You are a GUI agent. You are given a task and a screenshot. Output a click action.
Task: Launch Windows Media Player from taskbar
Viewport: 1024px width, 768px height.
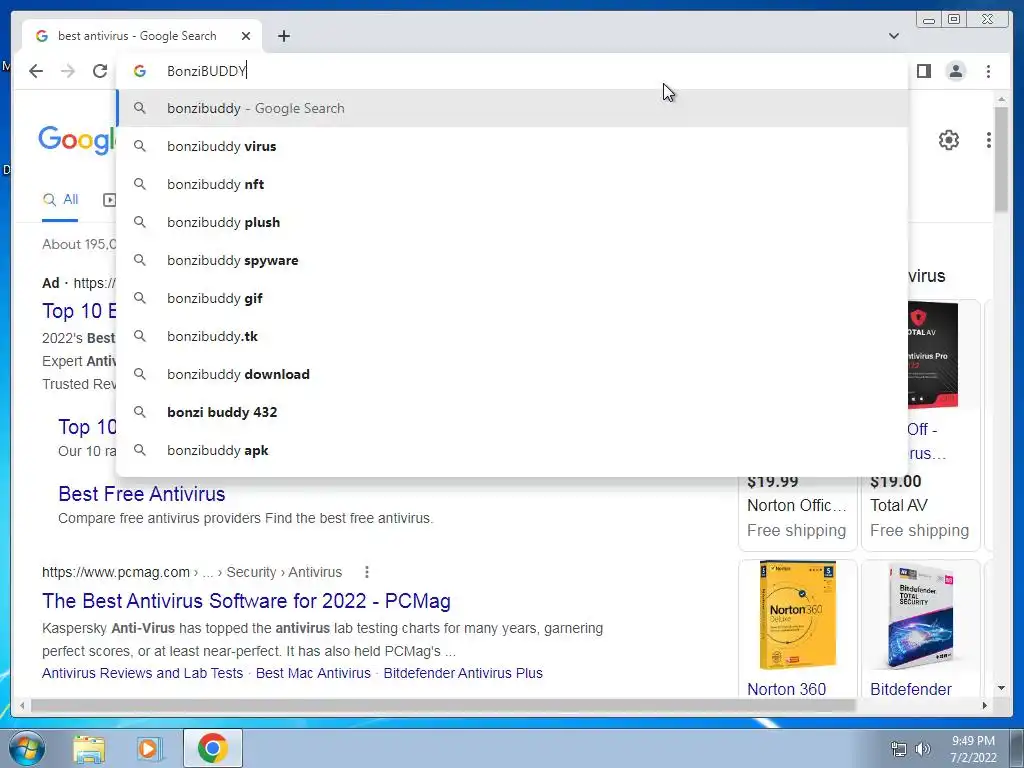[148, 748]
